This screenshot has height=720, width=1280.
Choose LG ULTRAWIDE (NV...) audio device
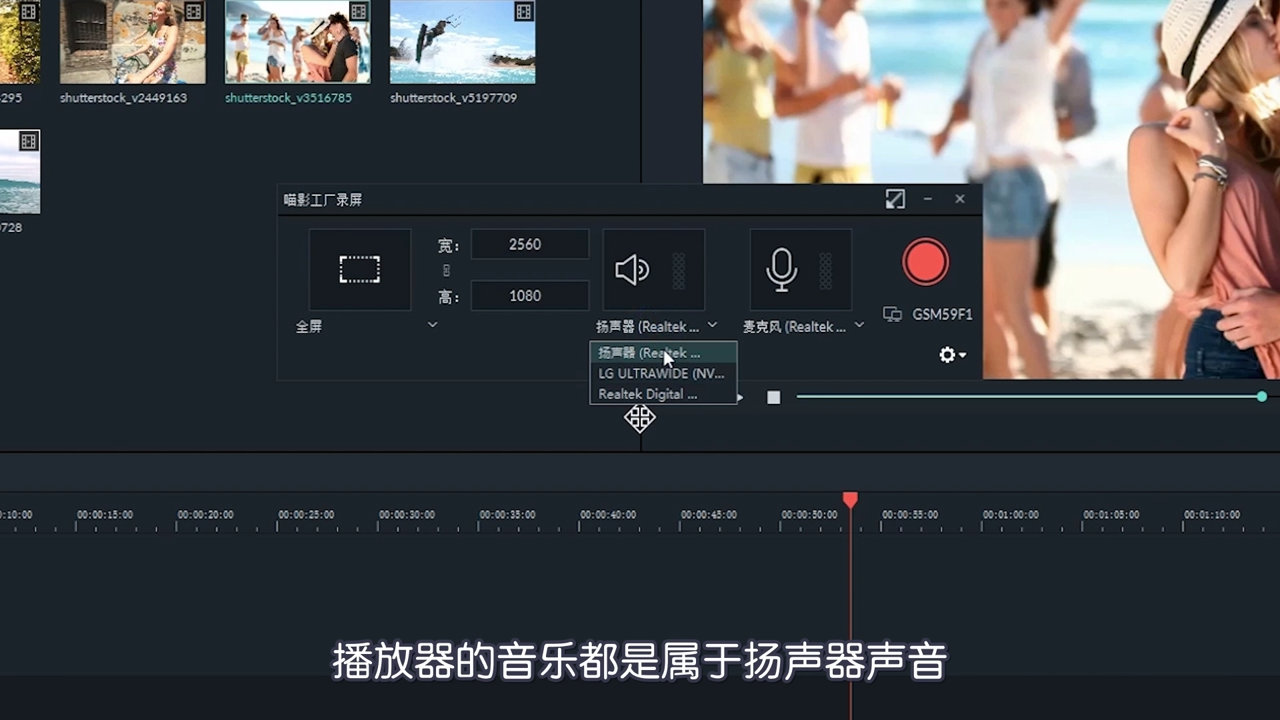point(663,373)
